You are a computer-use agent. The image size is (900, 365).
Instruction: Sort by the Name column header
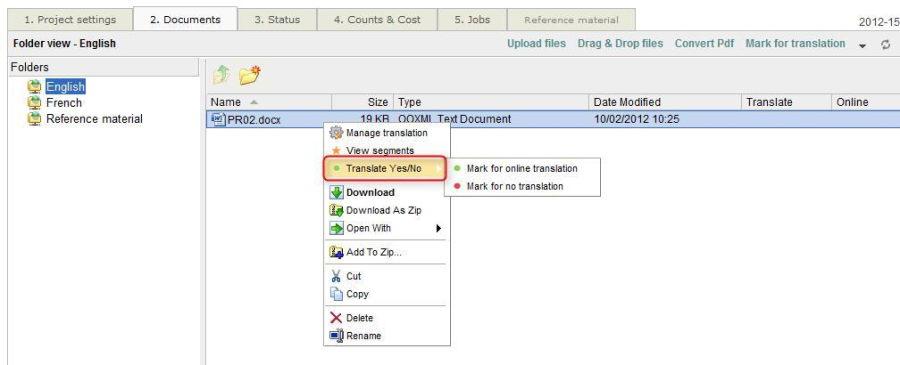[269, 102]
